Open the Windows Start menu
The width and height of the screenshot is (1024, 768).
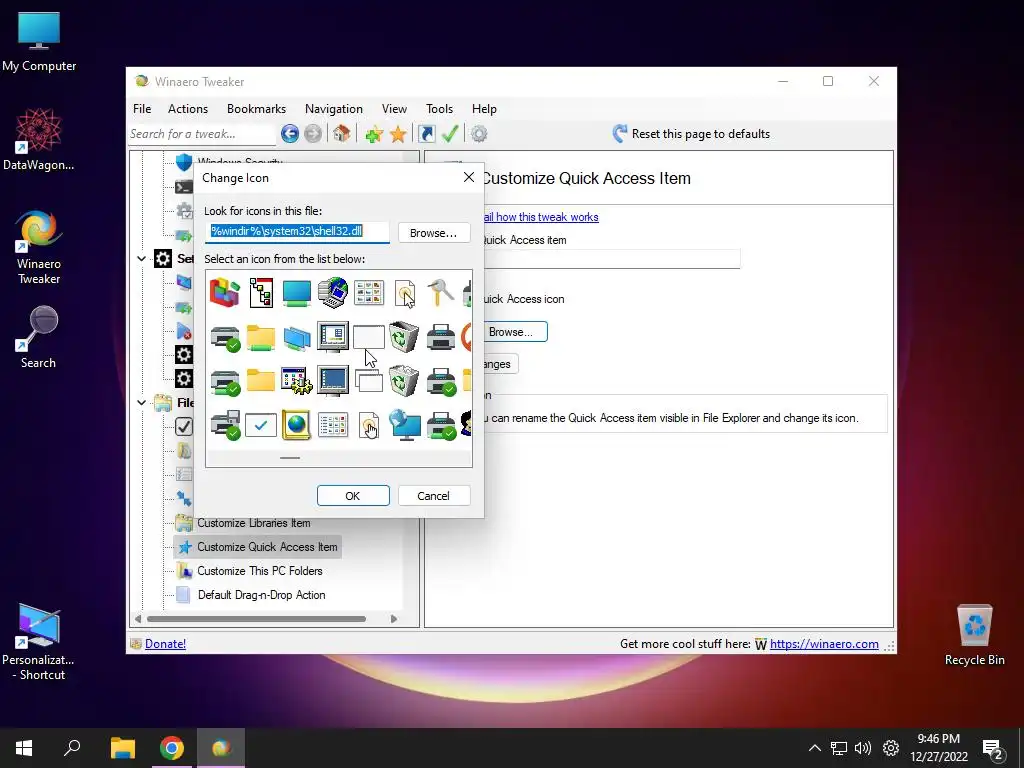[x=24, y=748]
